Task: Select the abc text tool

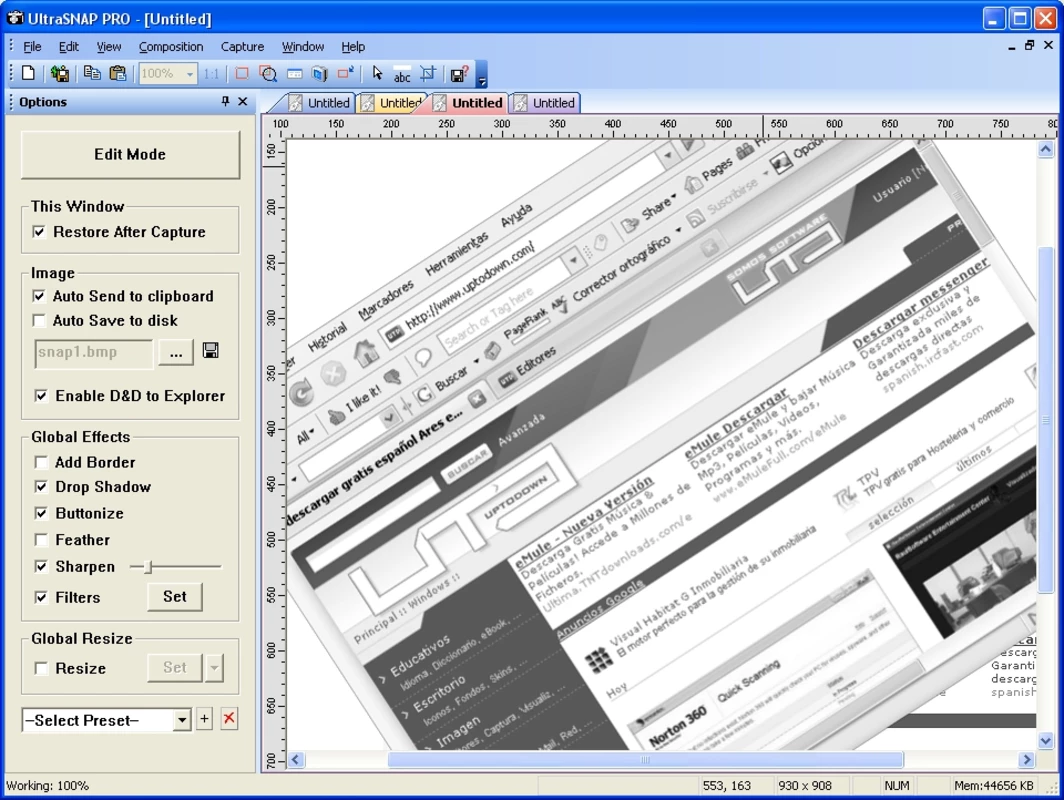Action: point(402,74)
